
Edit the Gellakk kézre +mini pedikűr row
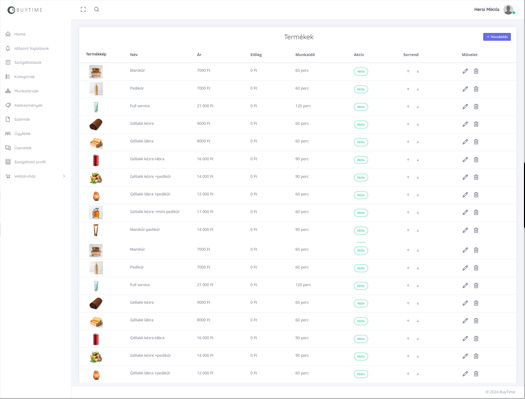point(465,212)
